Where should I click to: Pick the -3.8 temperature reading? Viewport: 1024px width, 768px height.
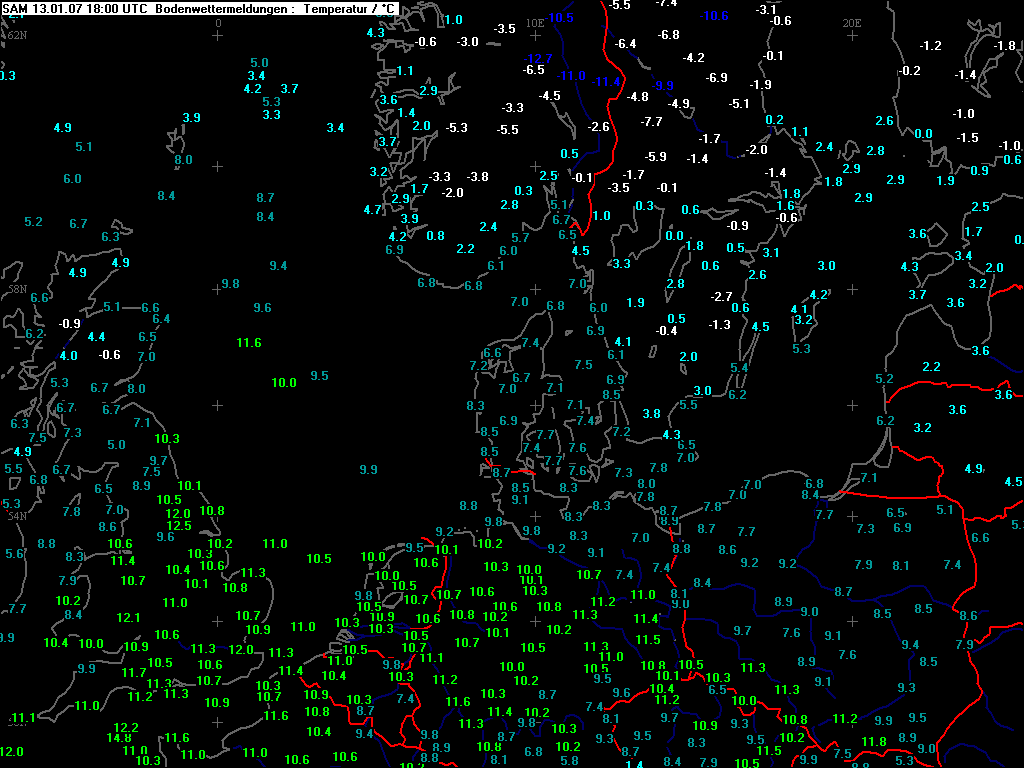[478, 176]
